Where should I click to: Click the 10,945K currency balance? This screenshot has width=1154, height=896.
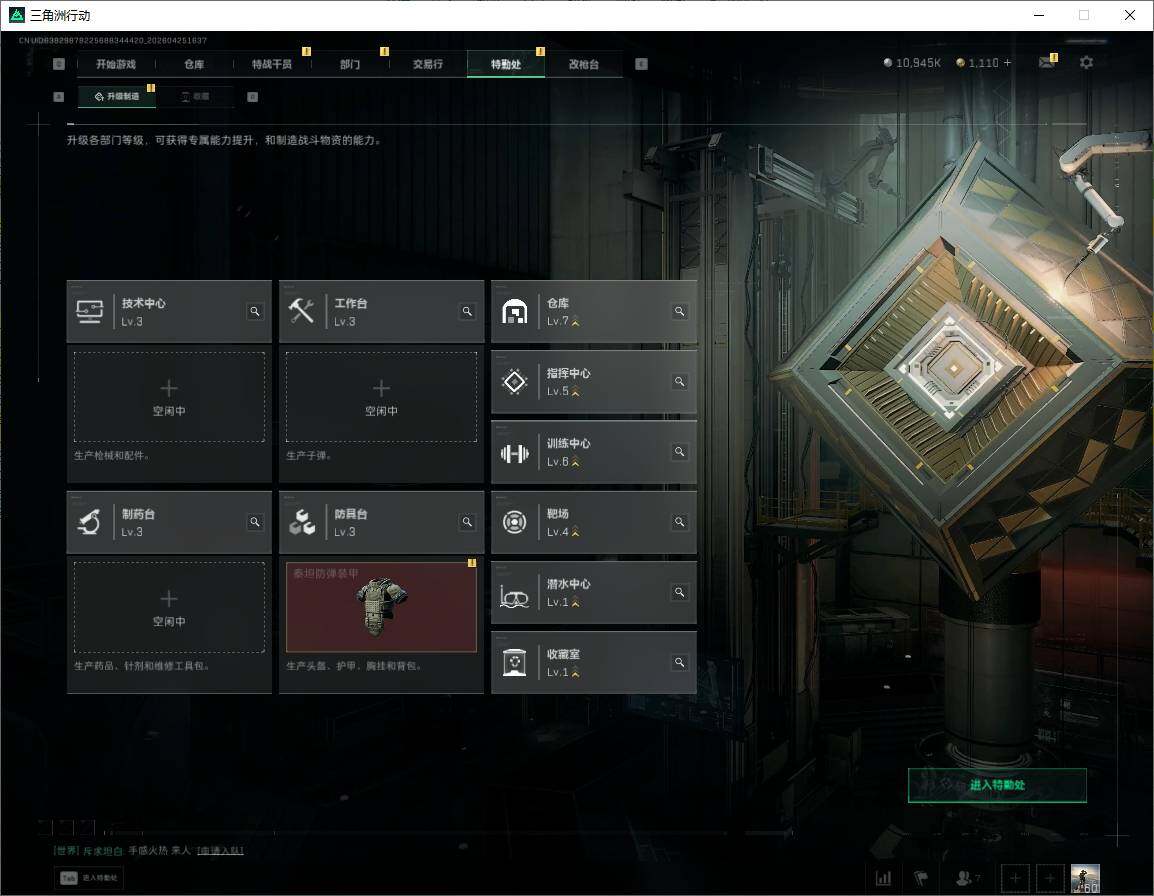(x=913, y=63)
